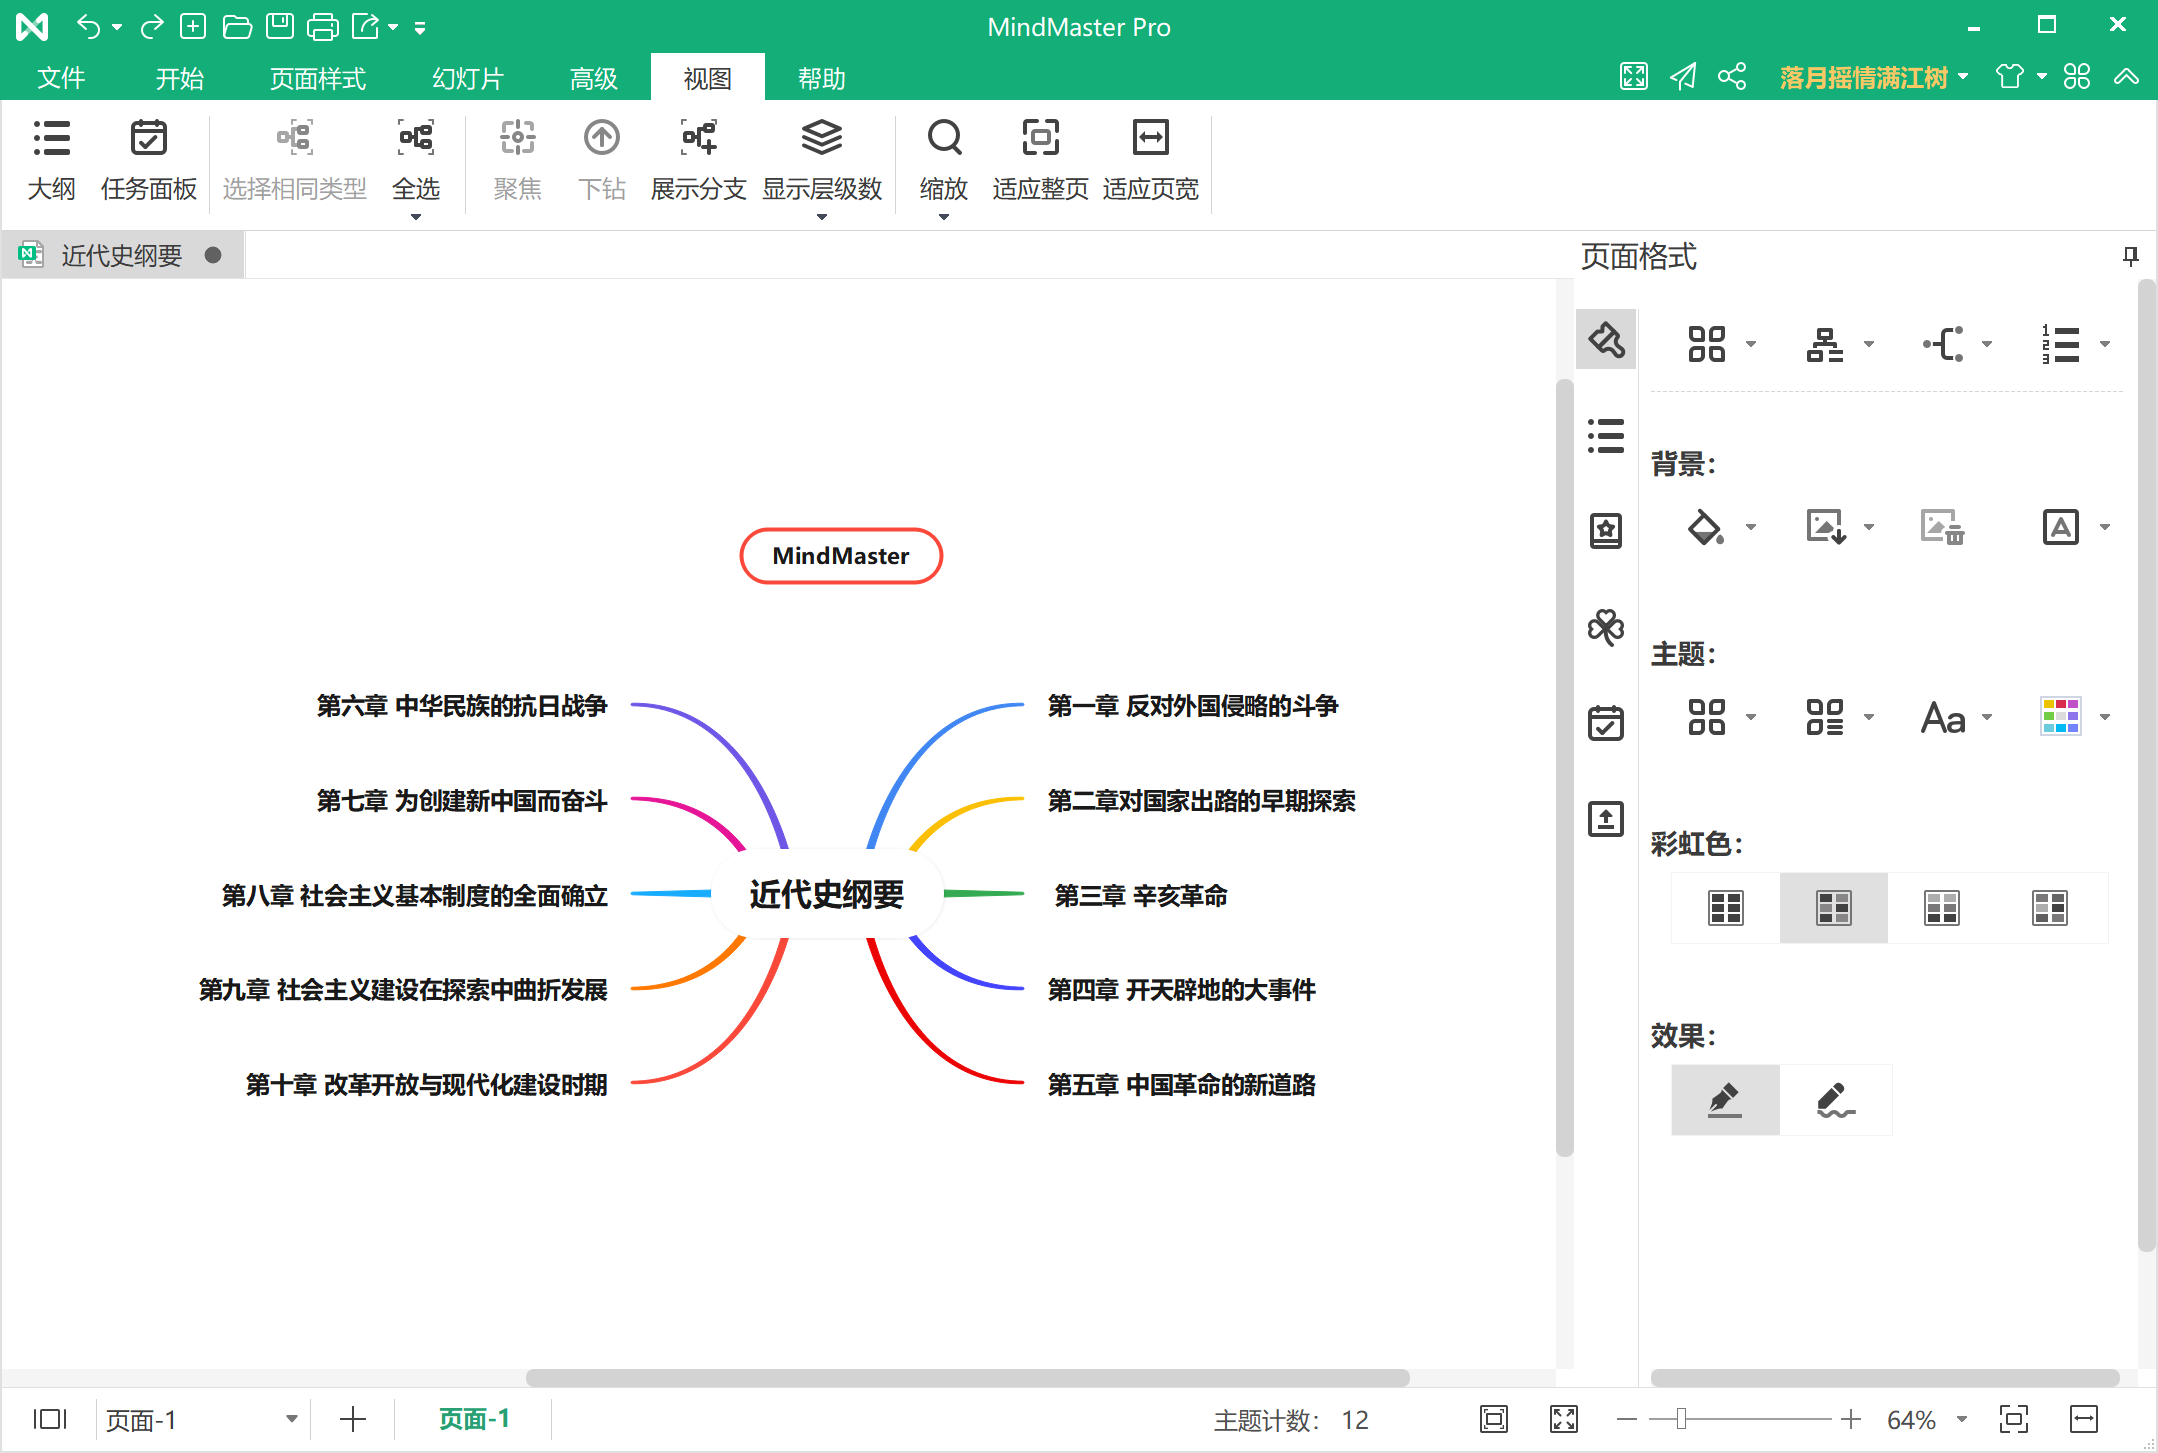2158x1453 pixels.
Task: Click the theme font Aa icon
Action: tap(1943, 717)
